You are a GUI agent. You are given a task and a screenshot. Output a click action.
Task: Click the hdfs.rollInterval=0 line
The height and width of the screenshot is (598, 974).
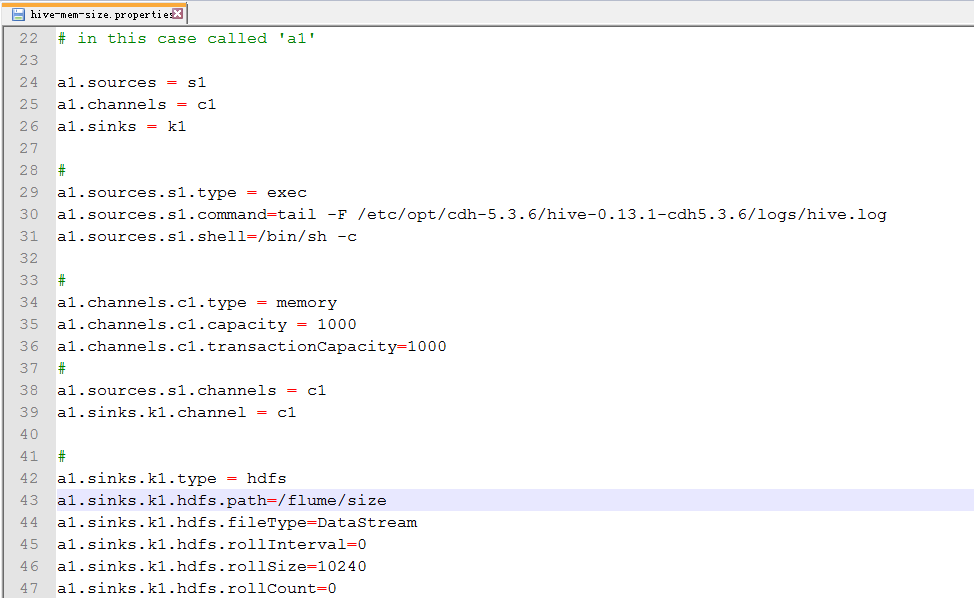click(212, 545)
